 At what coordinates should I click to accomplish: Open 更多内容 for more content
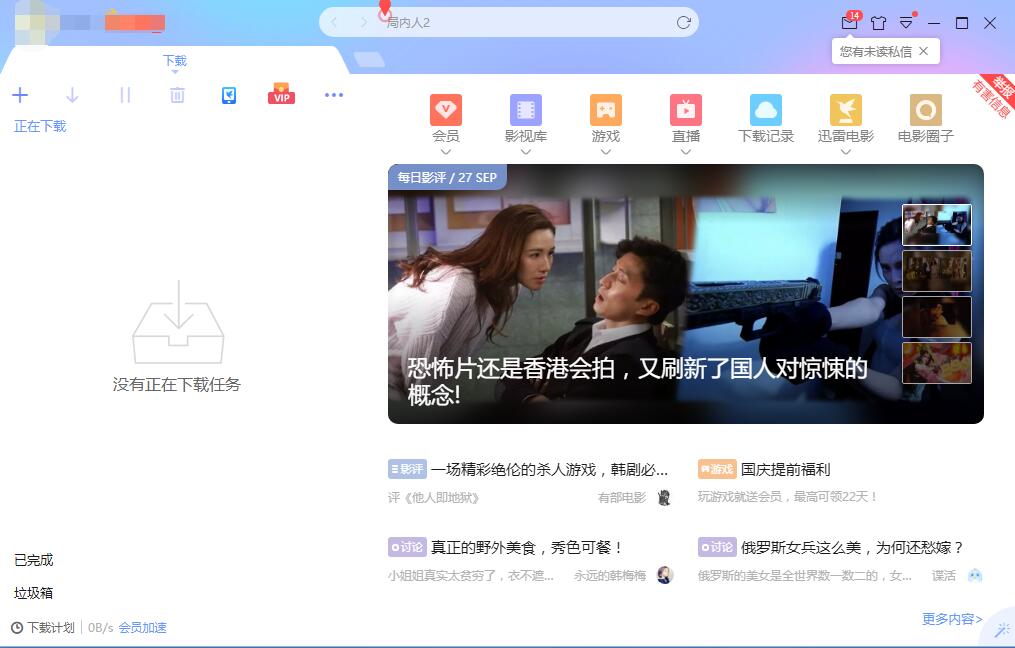point(948,619)
